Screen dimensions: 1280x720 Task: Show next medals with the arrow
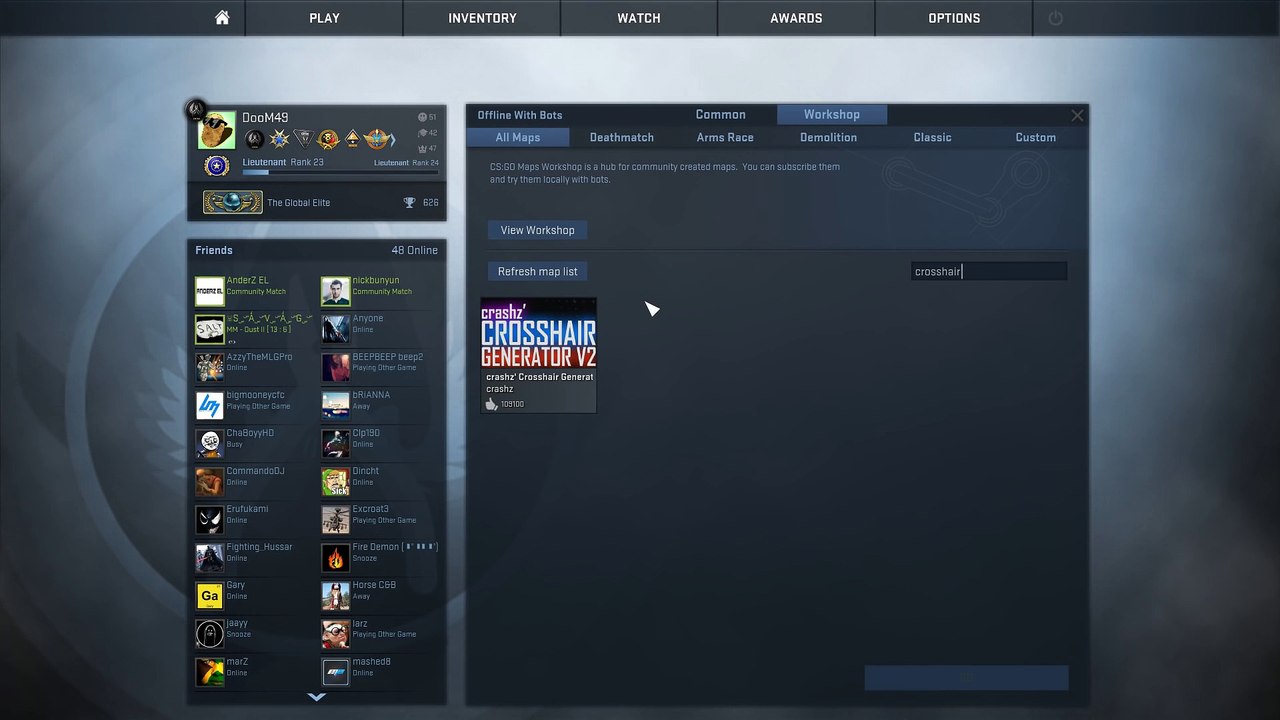(x=393, y=139)
